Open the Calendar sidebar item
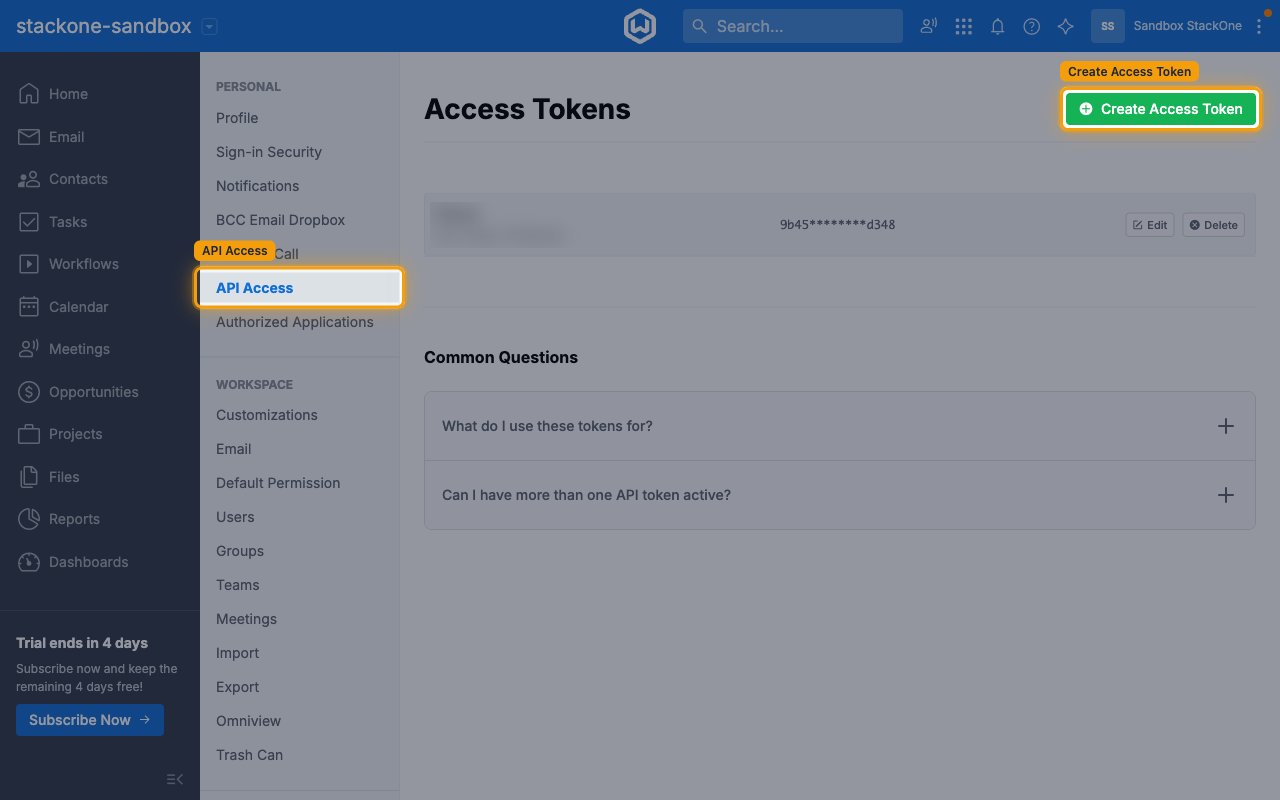This screenshot has width=1280, height=800. click(x=65, y=307)
